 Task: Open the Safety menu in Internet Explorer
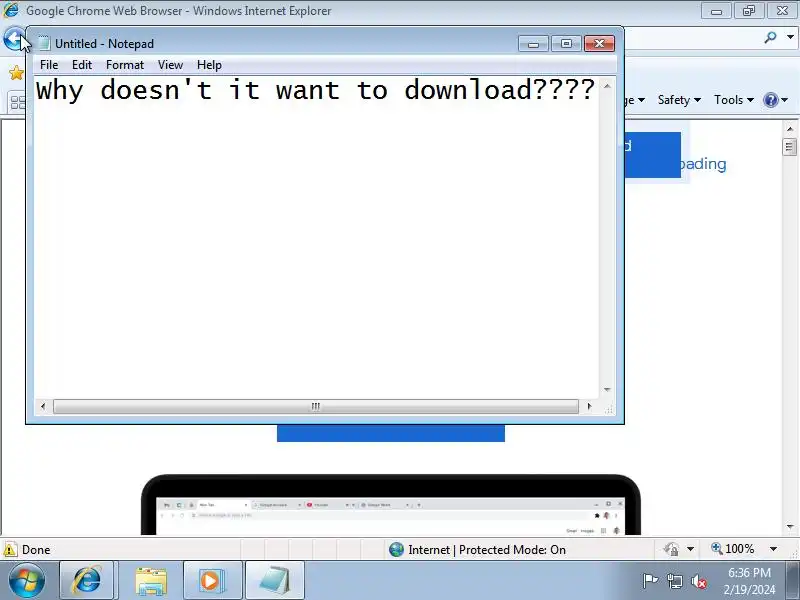pyautogui.click(x=679, y=100)
